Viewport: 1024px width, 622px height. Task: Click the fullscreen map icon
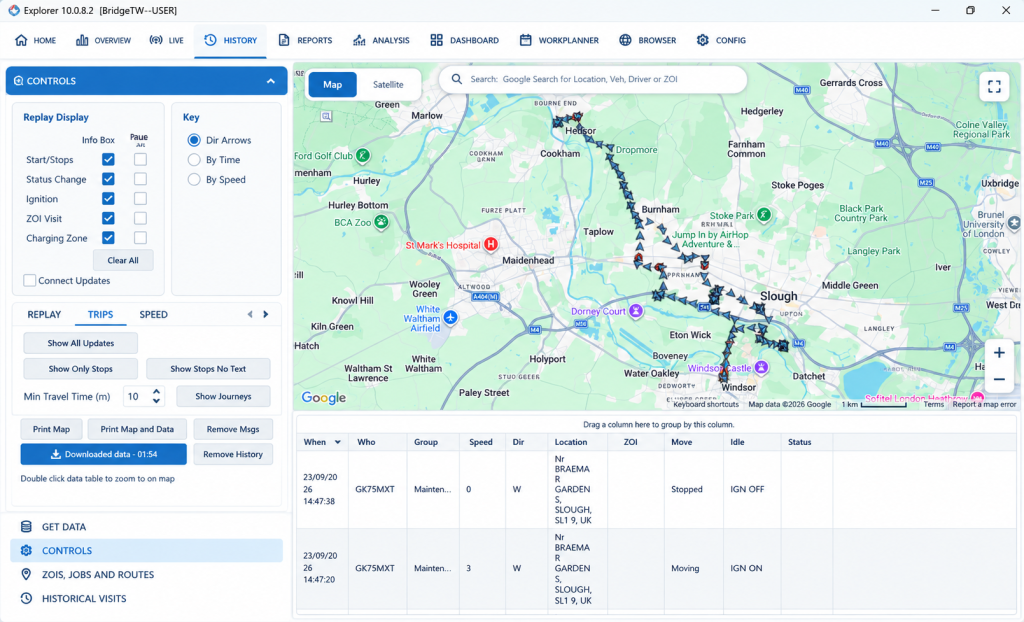click(994, 87)
